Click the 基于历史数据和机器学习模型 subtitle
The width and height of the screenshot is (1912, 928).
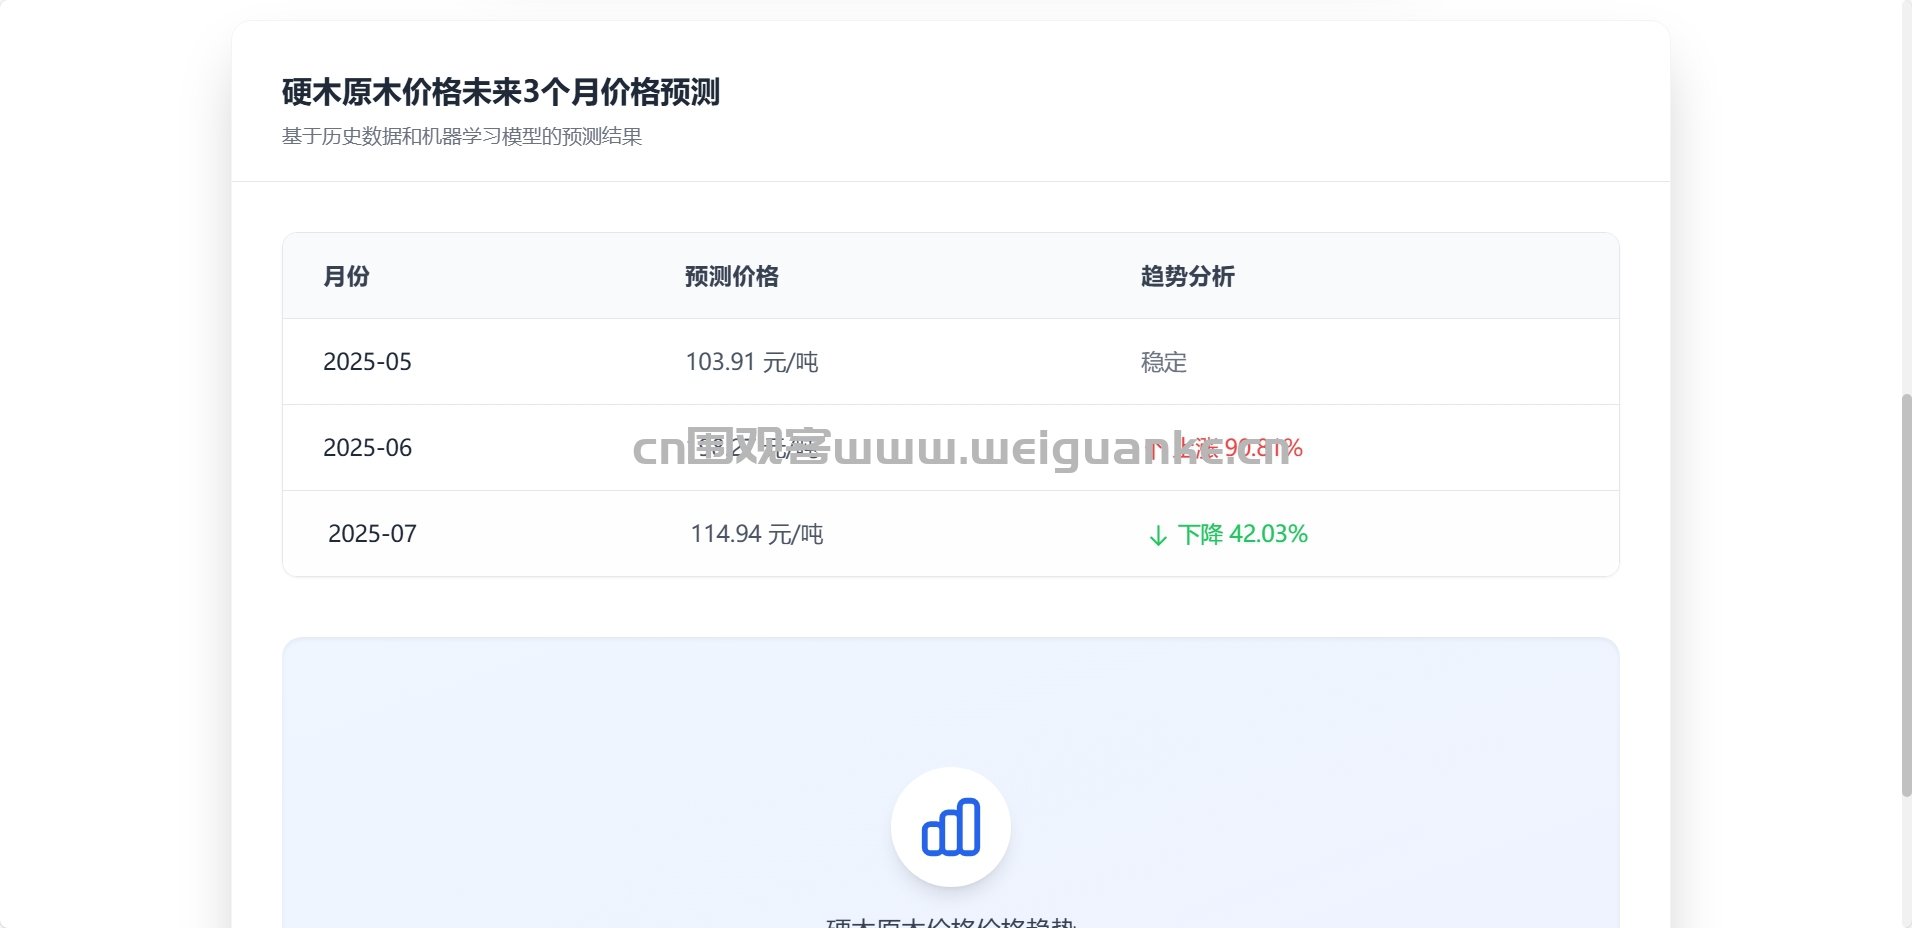click(x=462, y=136)
